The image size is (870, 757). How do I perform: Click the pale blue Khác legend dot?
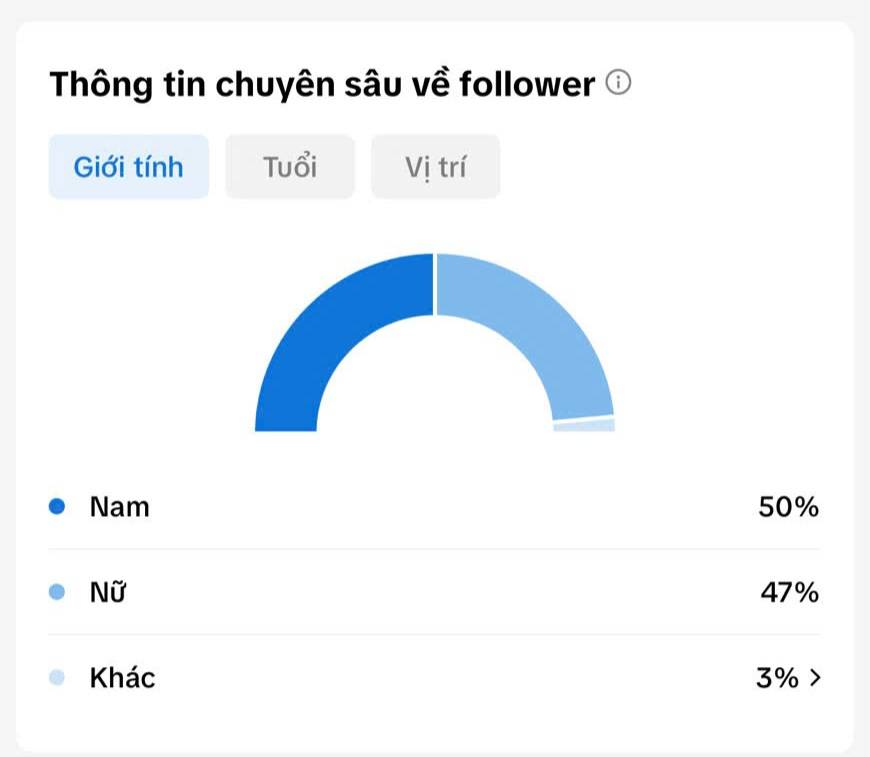point(57,677)
